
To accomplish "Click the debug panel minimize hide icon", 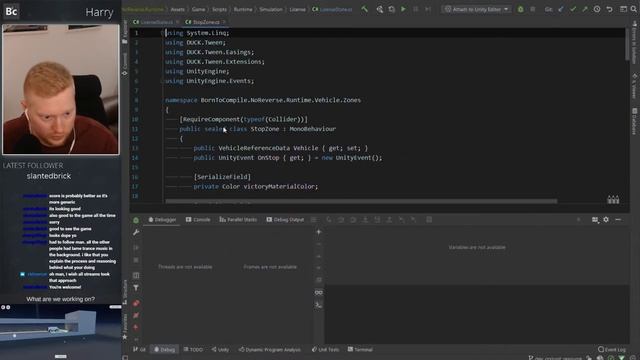I will click(618, 220).
